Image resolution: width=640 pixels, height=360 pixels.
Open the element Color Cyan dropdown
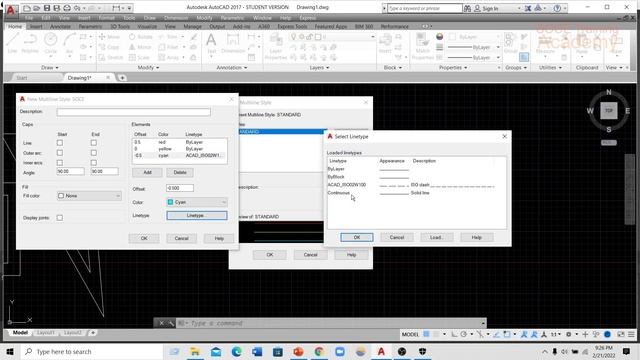(197, 202)
